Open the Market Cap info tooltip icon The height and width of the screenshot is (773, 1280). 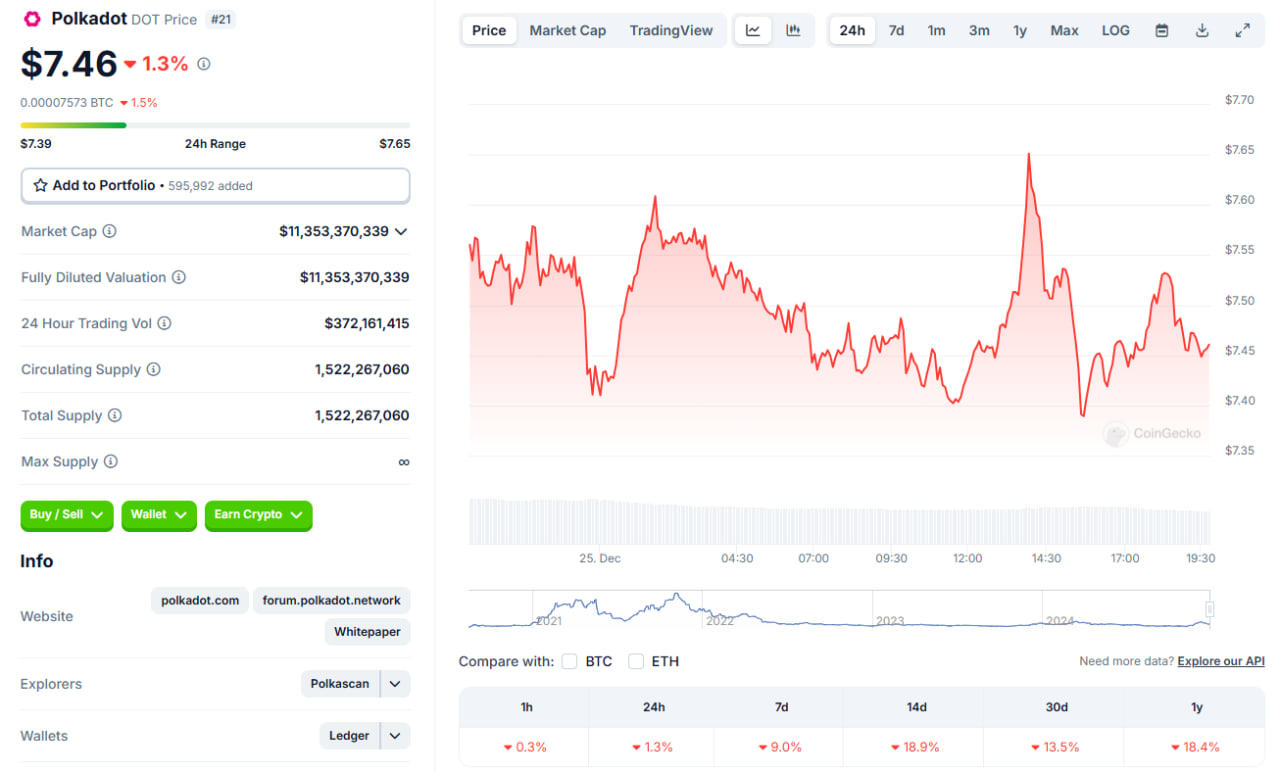click(110, 231)
